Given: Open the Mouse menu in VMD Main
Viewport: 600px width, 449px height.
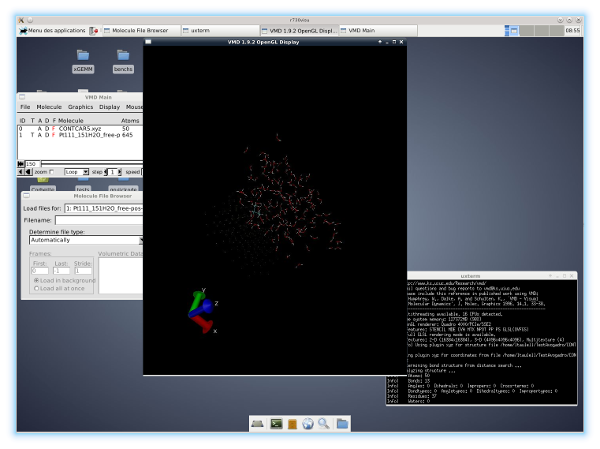Looking at the screenshot, I should (x=134, y=107).
